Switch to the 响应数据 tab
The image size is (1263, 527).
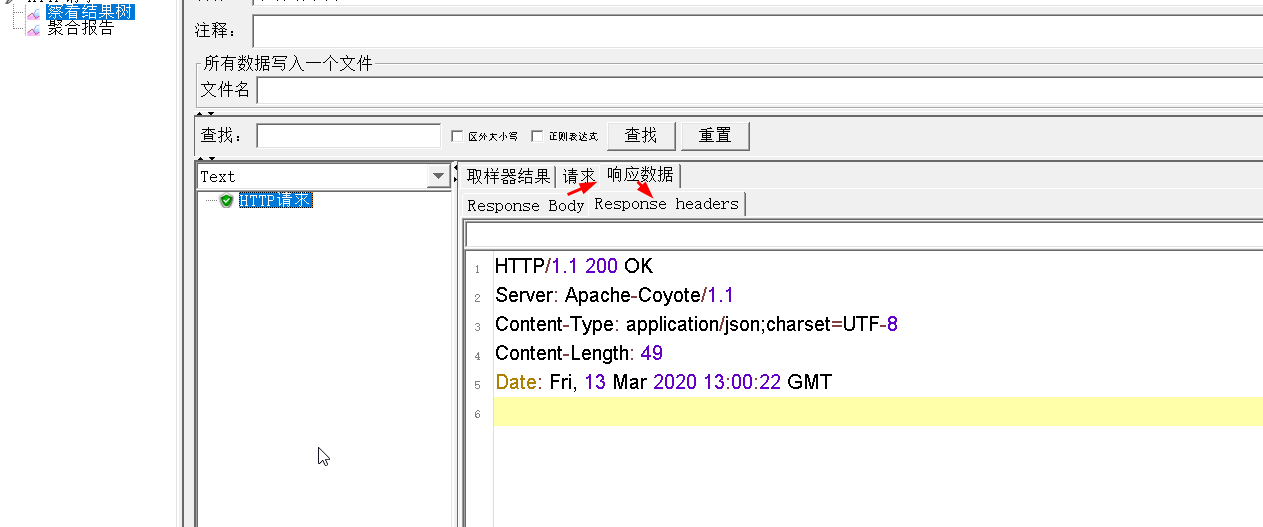click(640, 175)
